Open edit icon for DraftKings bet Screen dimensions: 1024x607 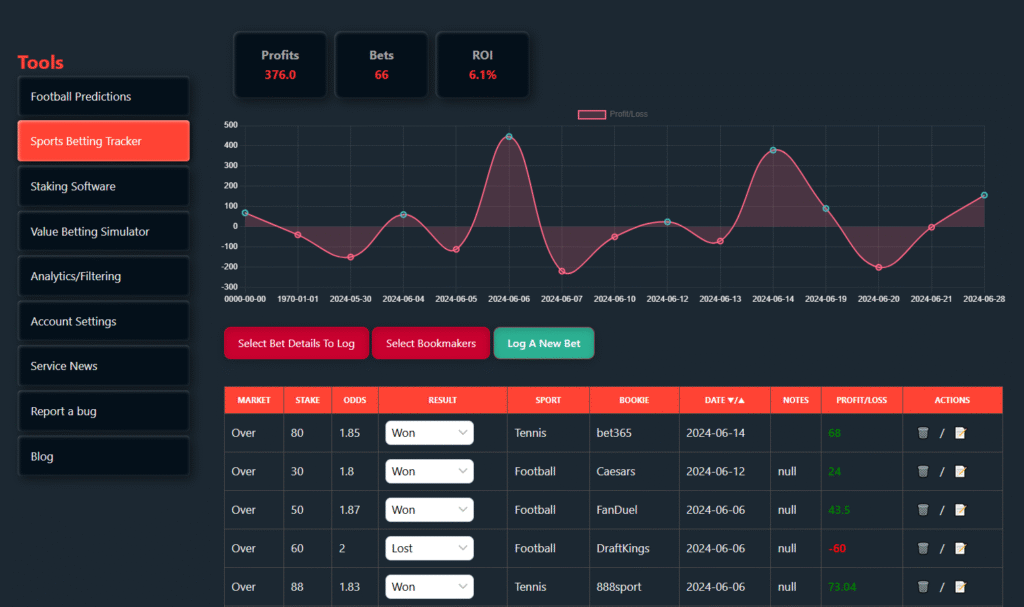(x=961, y=548)
